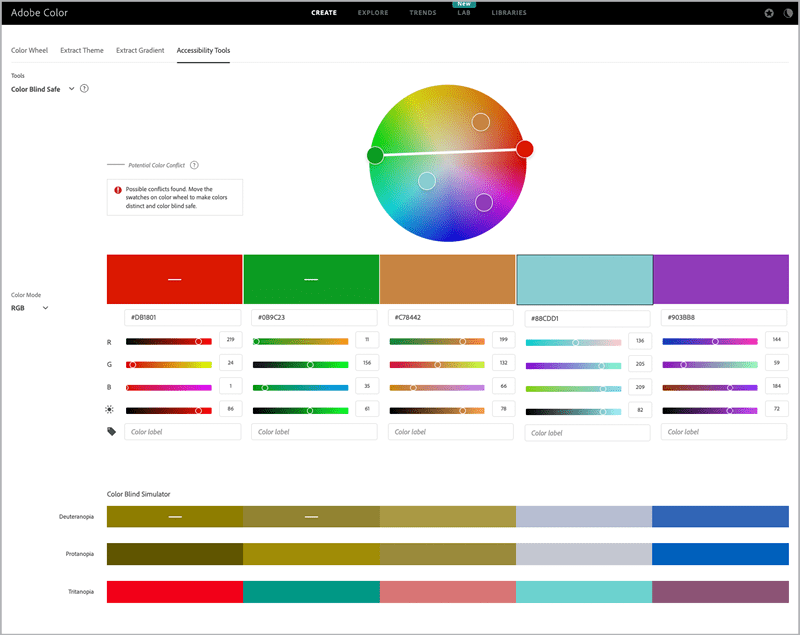Image resolution: width=800 pixels, height=635 pixels.
Task: Click the Color label field under light blue color
Action: point(587,433)
